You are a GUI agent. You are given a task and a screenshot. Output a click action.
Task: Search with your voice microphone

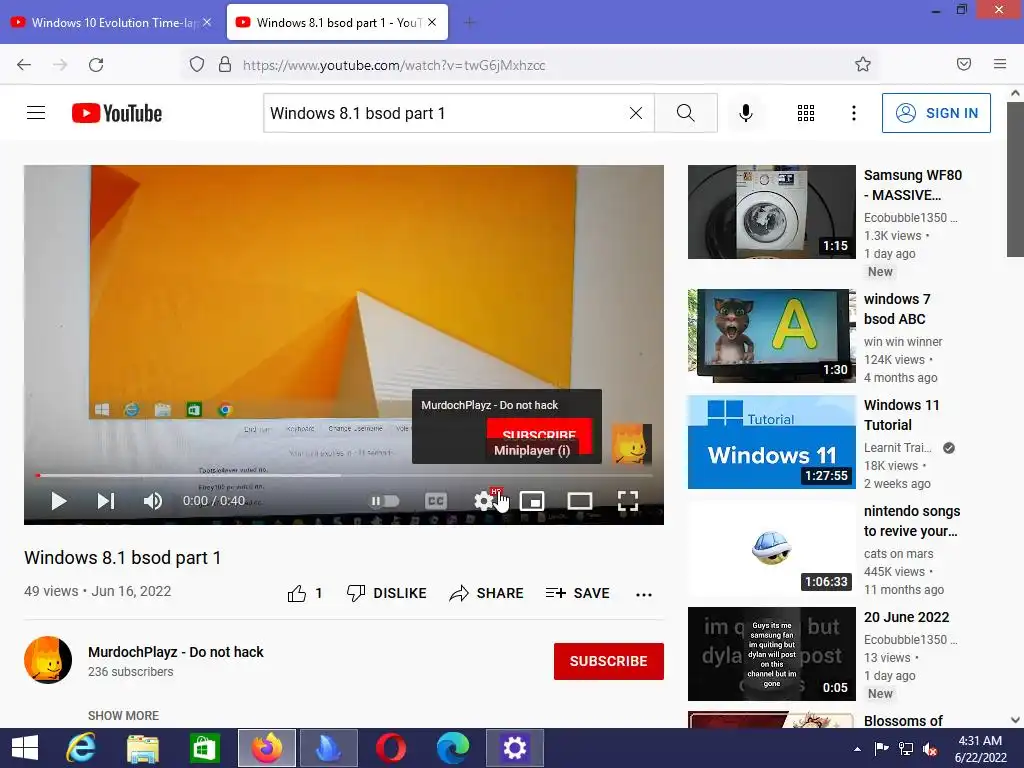[x=745, y=113]
